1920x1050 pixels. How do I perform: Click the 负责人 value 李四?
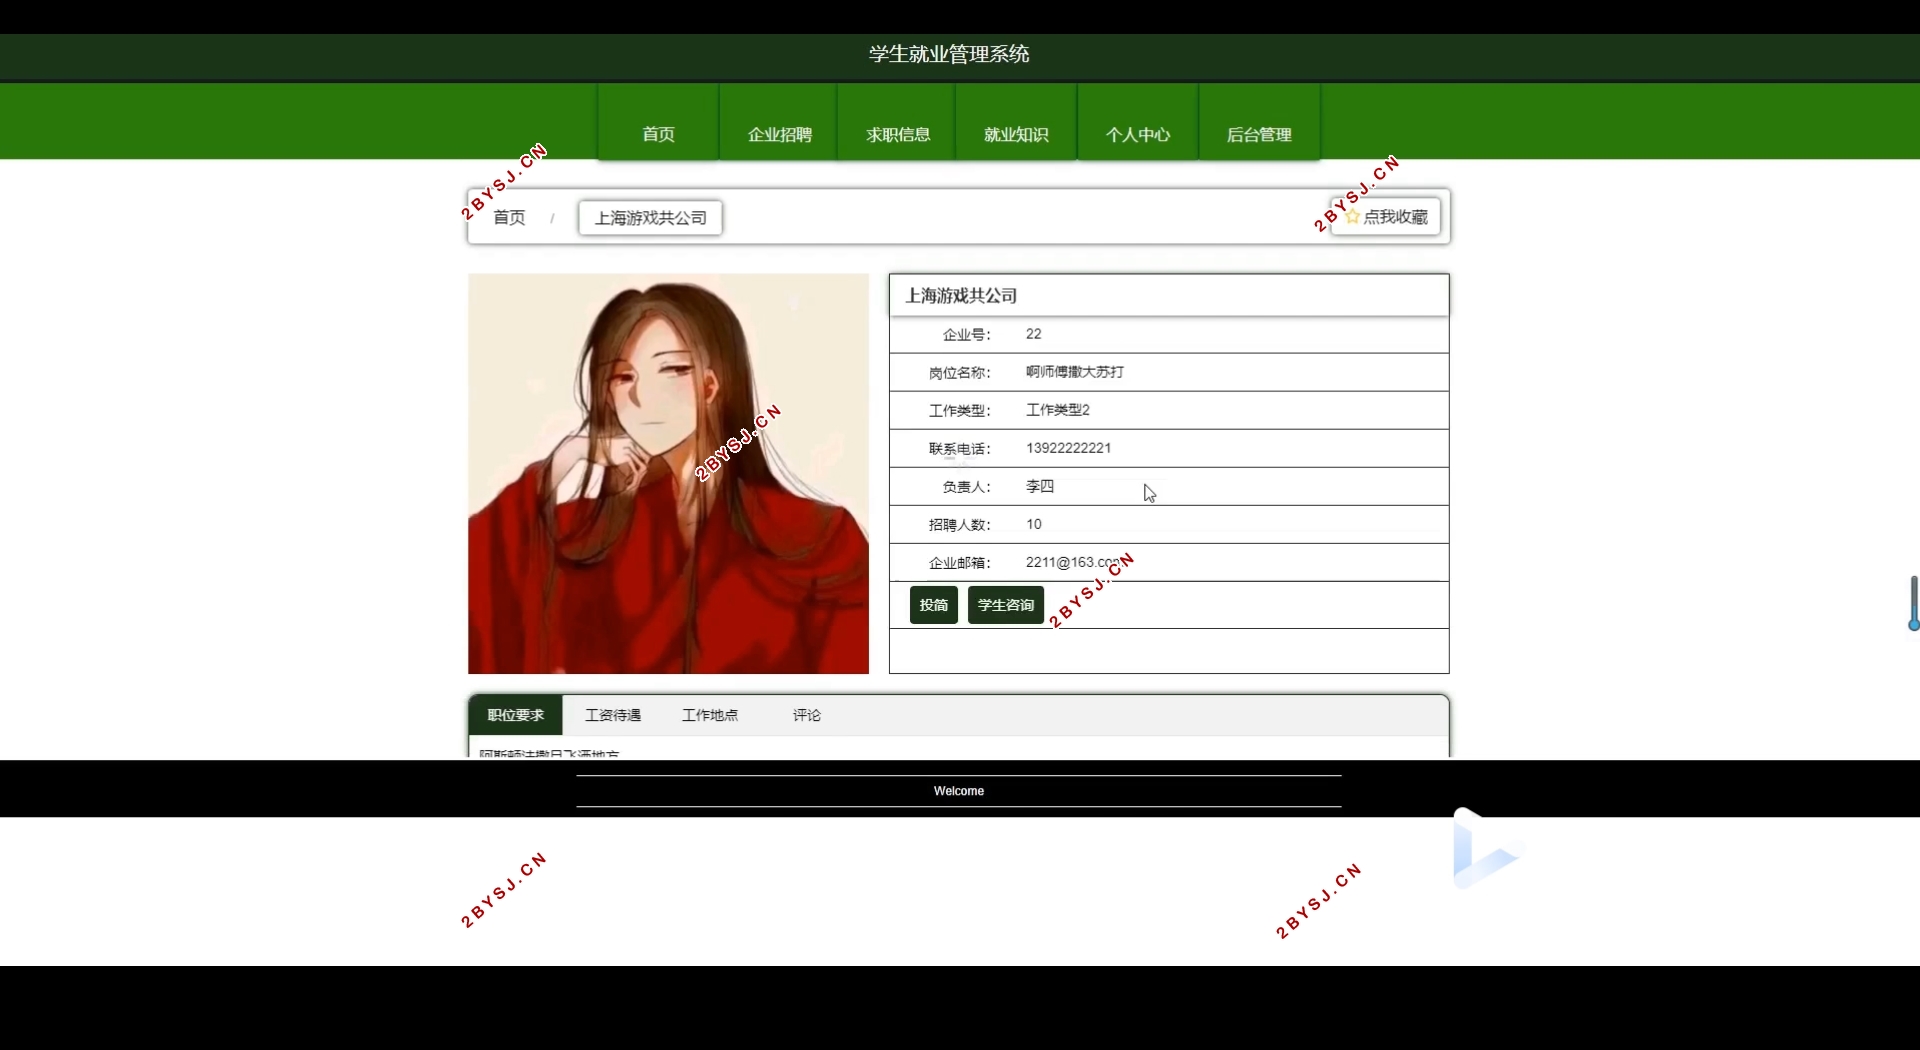coord(1040,486)
